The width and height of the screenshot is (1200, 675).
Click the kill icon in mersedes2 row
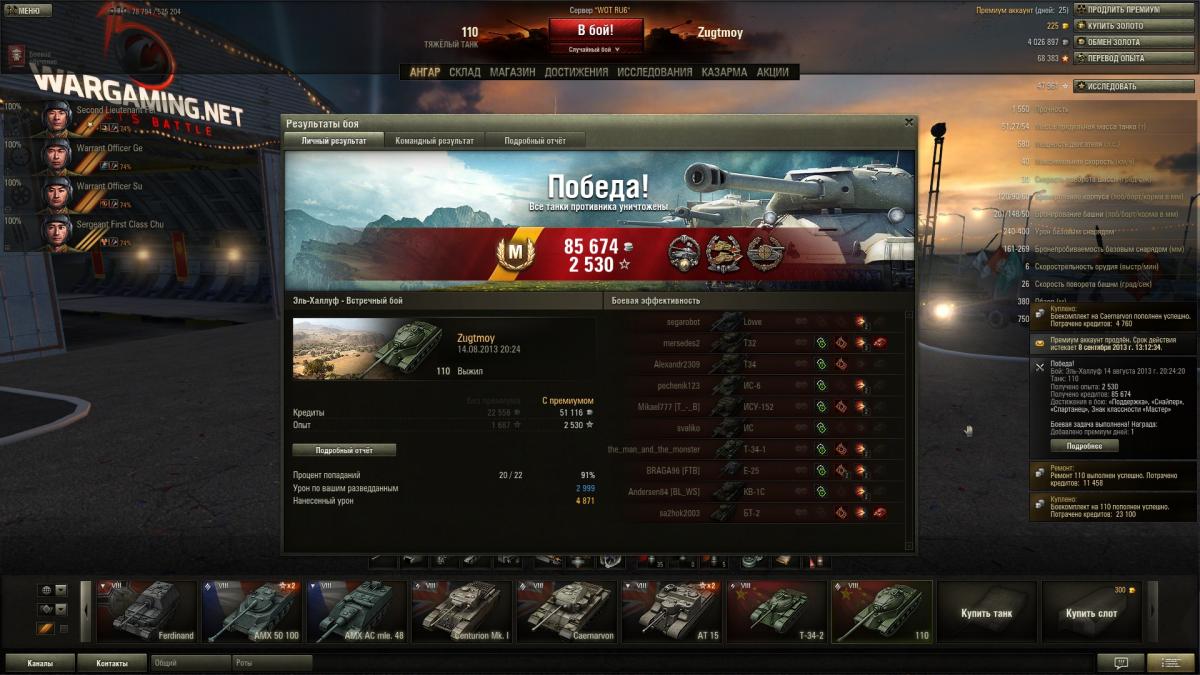(x=879, y=343)
